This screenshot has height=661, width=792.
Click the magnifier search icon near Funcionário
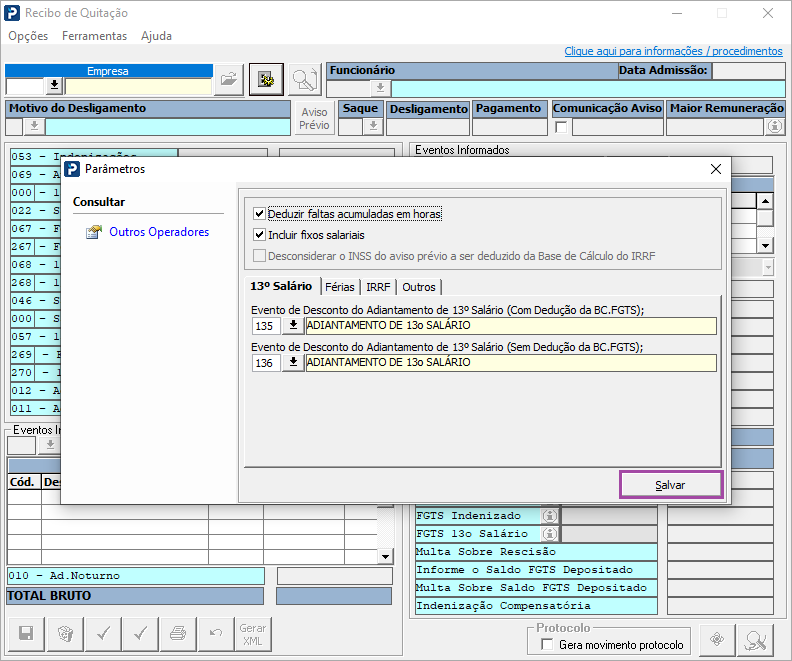303,80
